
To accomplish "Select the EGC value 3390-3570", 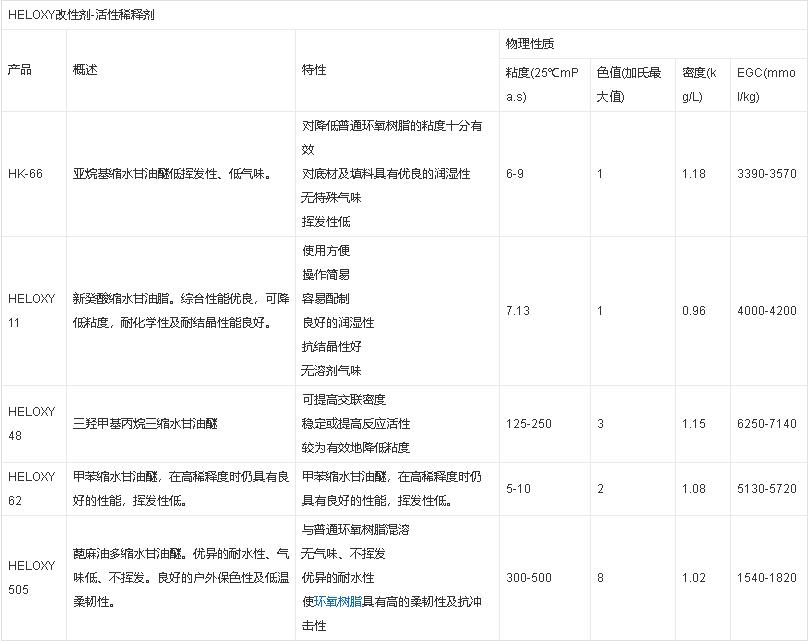I will coord(766,174).
